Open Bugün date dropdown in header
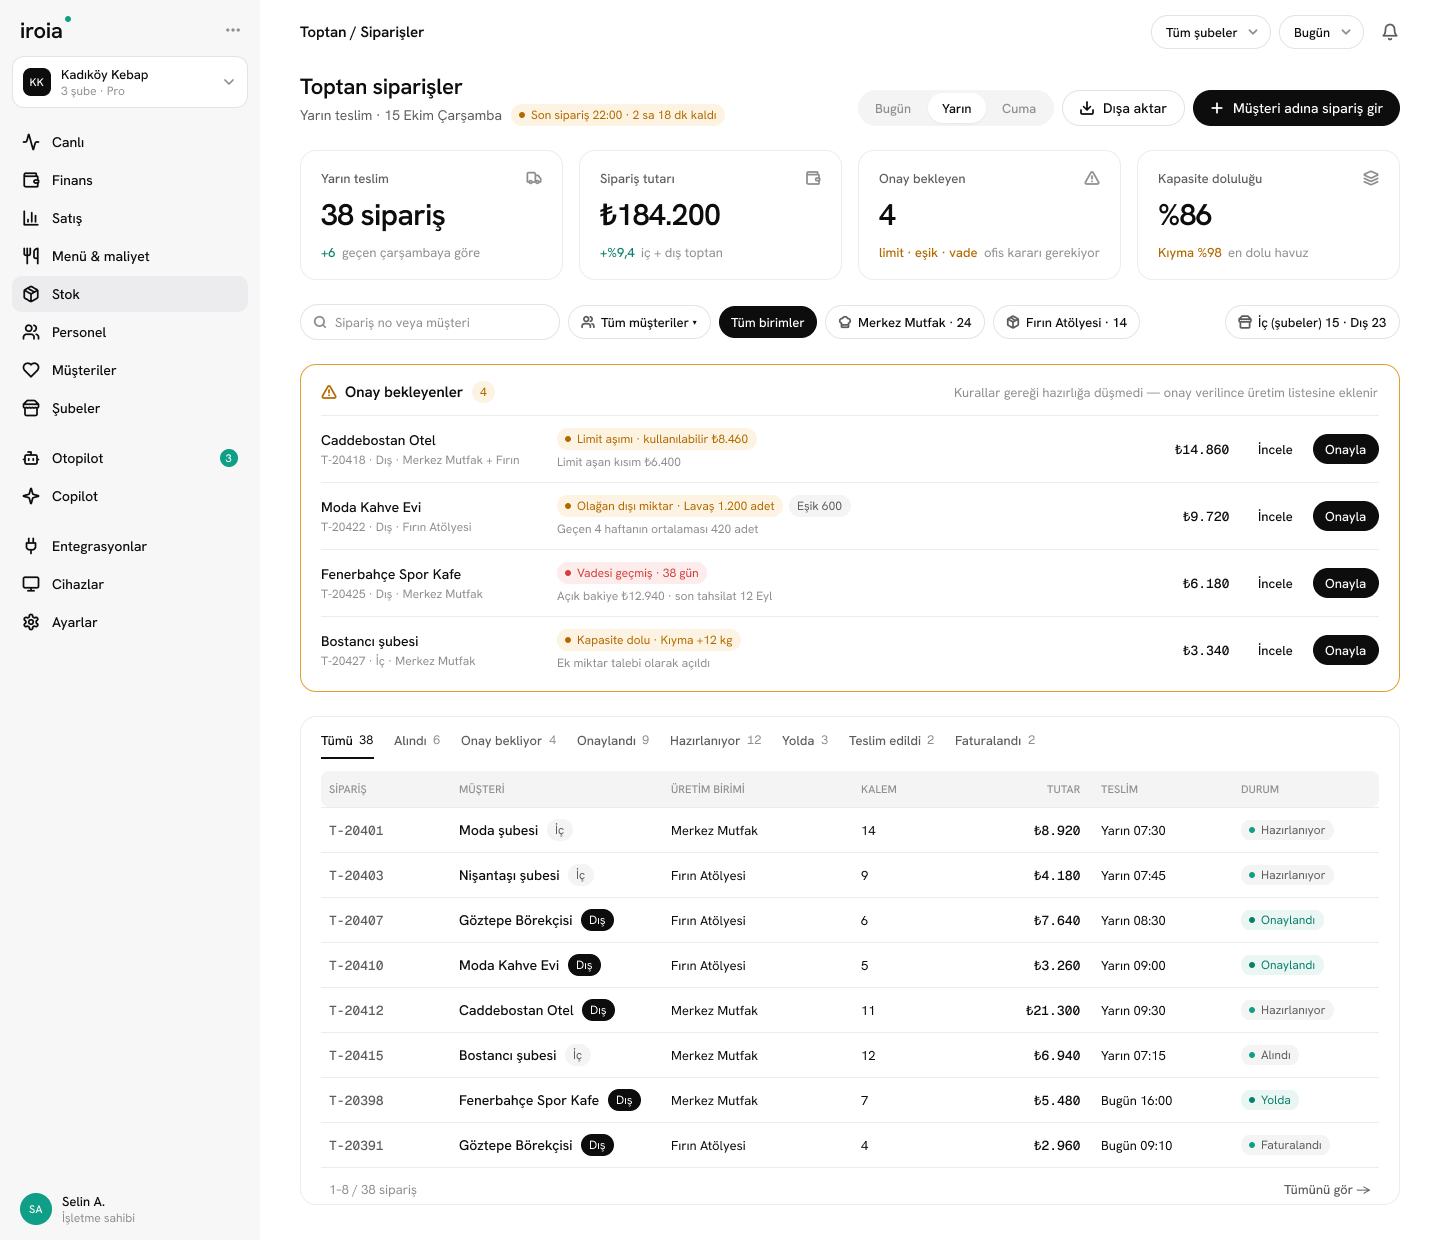Image resolution: width=1440 pixels, height=1240 pixels. 1321,32
